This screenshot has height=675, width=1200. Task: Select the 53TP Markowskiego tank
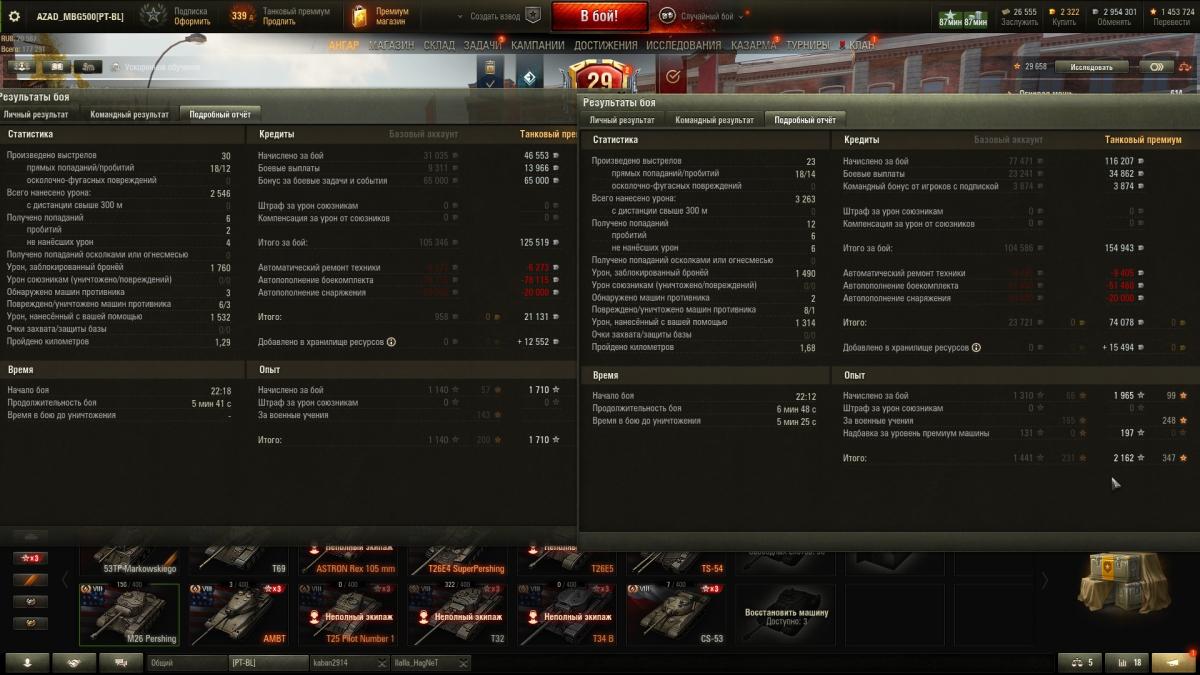129,560
